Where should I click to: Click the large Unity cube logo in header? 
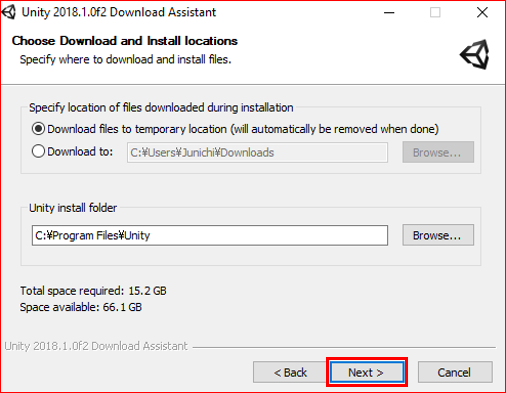pos(475,55)
